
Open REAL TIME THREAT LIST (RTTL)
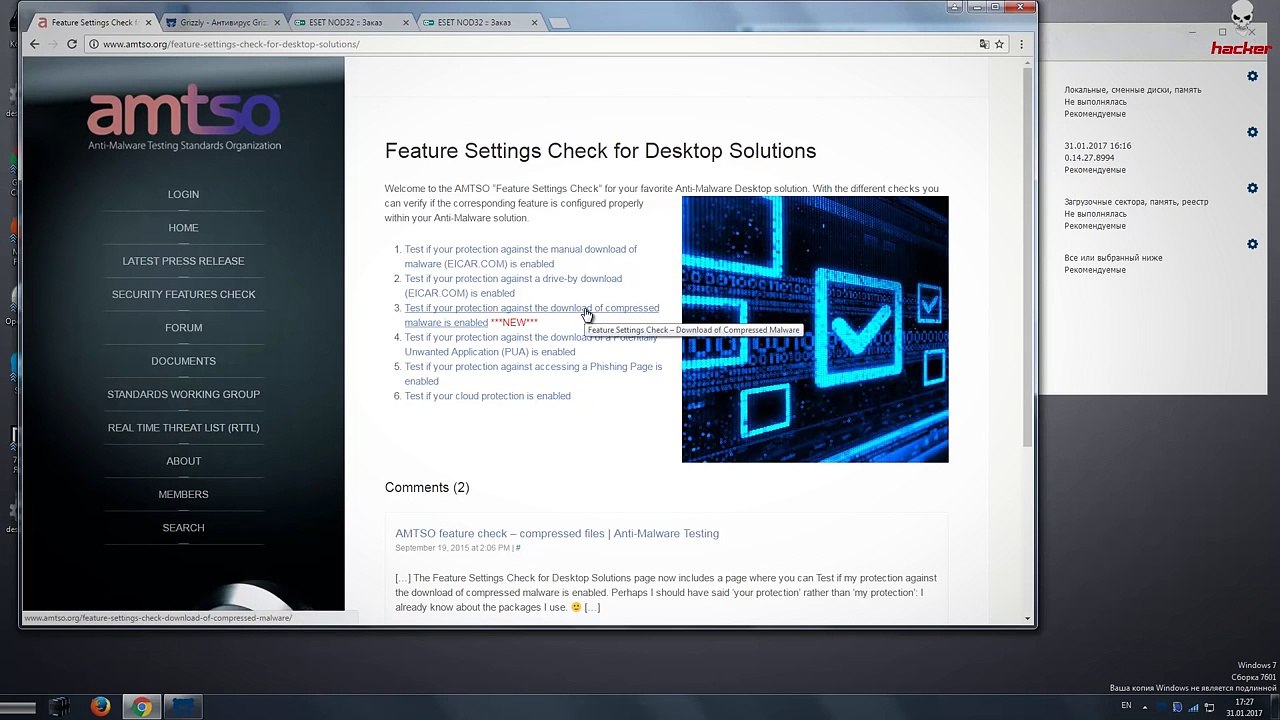click(x=183, y=428)
